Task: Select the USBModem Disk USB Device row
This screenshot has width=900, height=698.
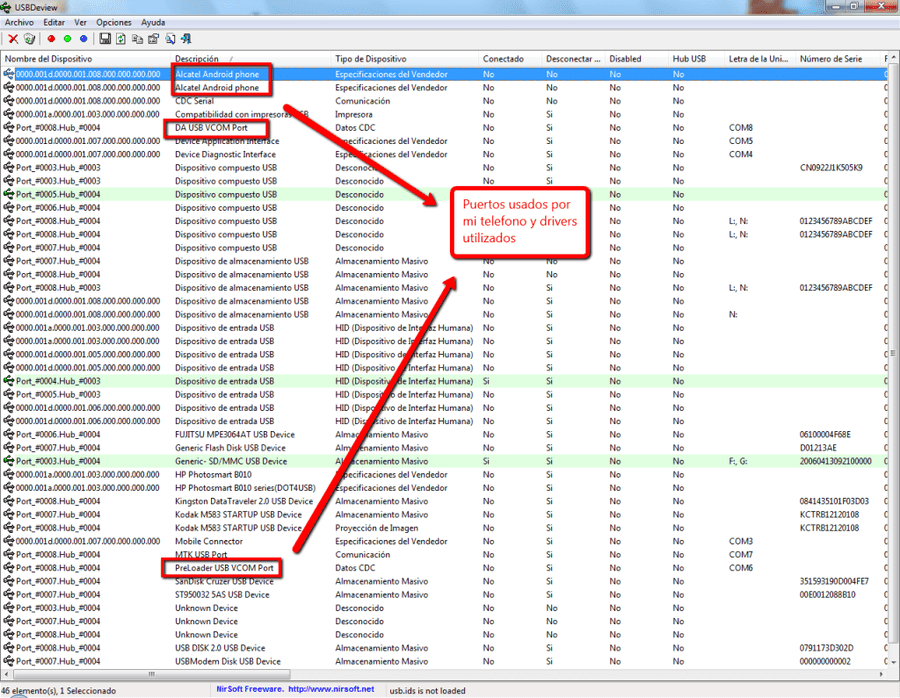Action: 443,661
